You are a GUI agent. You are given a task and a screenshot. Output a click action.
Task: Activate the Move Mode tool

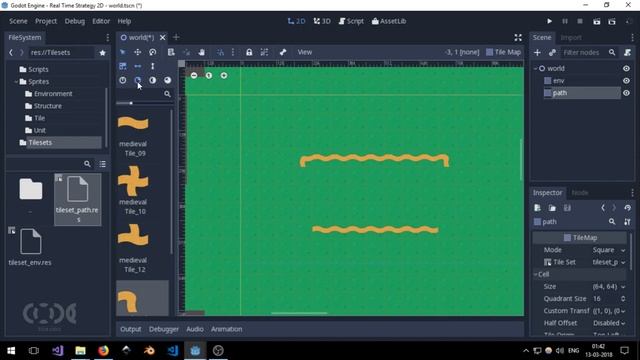138,52
